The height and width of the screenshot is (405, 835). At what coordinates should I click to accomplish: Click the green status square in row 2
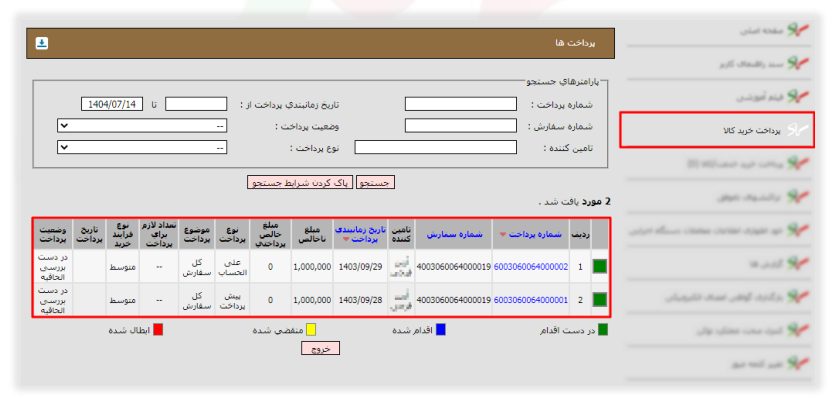[x=600, y=300]
